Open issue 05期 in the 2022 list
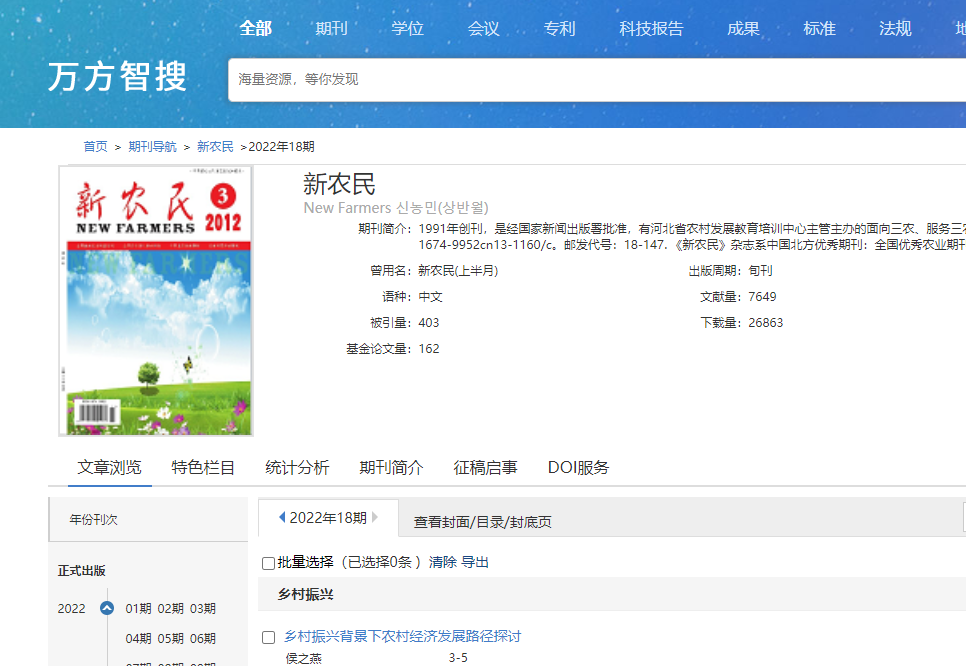Screen dimensions: 966x666 pos(169,638)
